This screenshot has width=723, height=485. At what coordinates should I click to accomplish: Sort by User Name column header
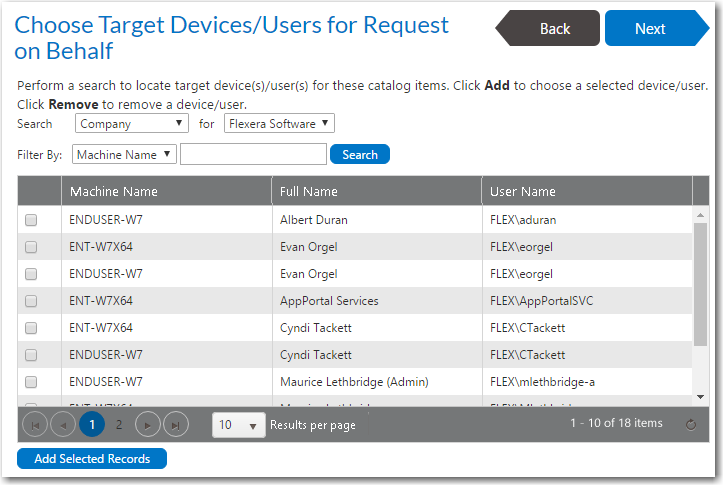pyautogui.click(x=523, y=192)
